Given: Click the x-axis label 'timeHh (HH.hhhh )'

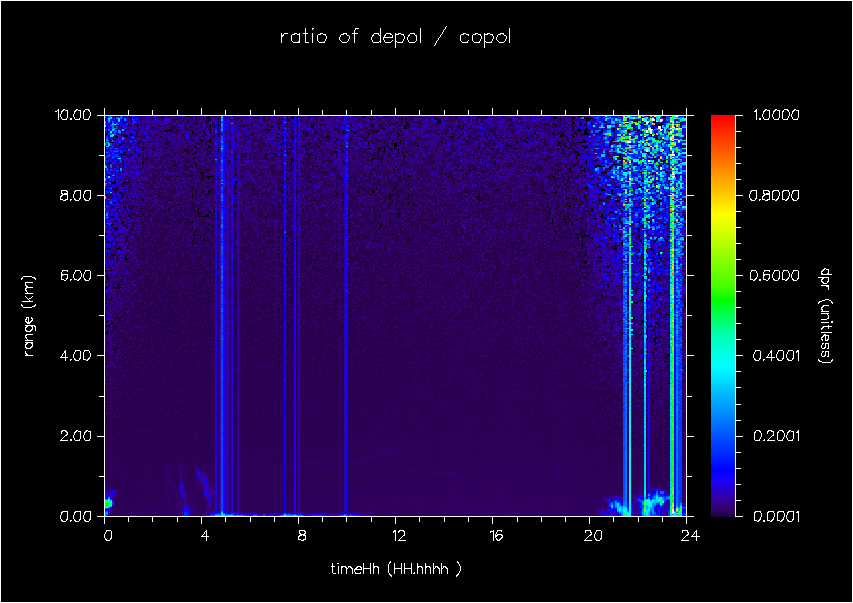Looking at the screenshot, I should (396, 569).
